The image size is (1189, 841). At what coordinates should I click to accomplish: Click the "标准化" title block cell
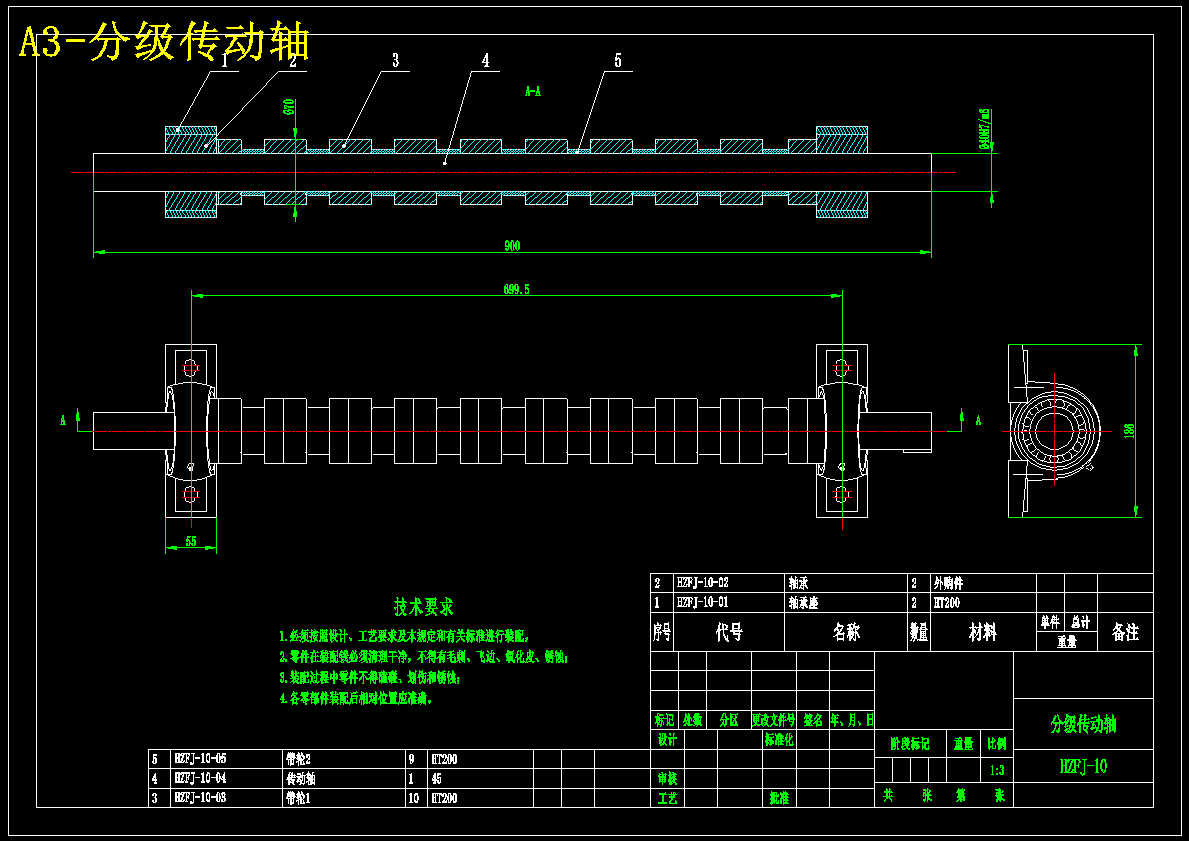(x=780, y=739)
